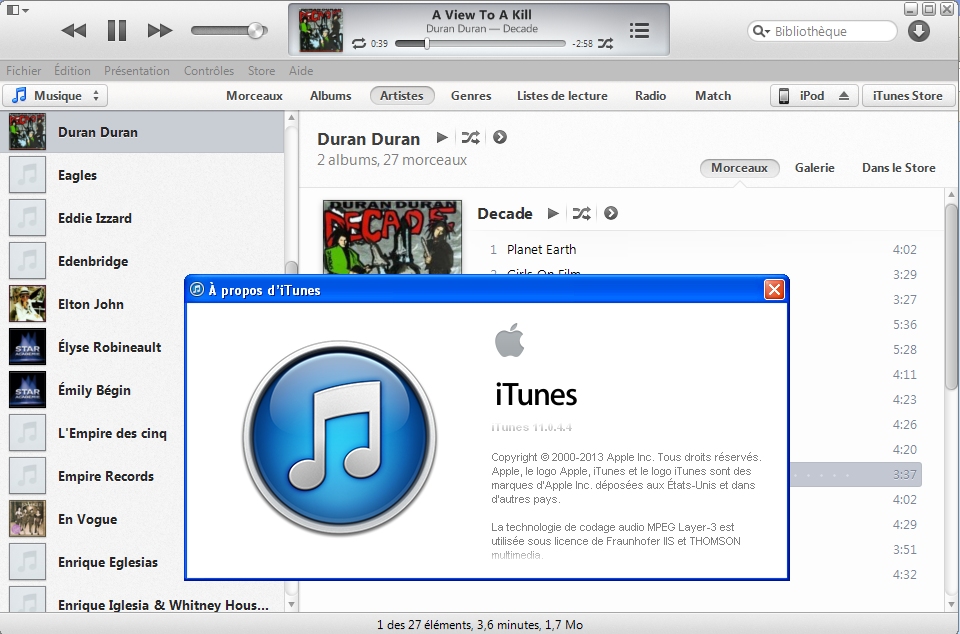This screenshot has height=634, width=960.
Task: Switch to the Dans le Store tab
Action: click(898, 168)
